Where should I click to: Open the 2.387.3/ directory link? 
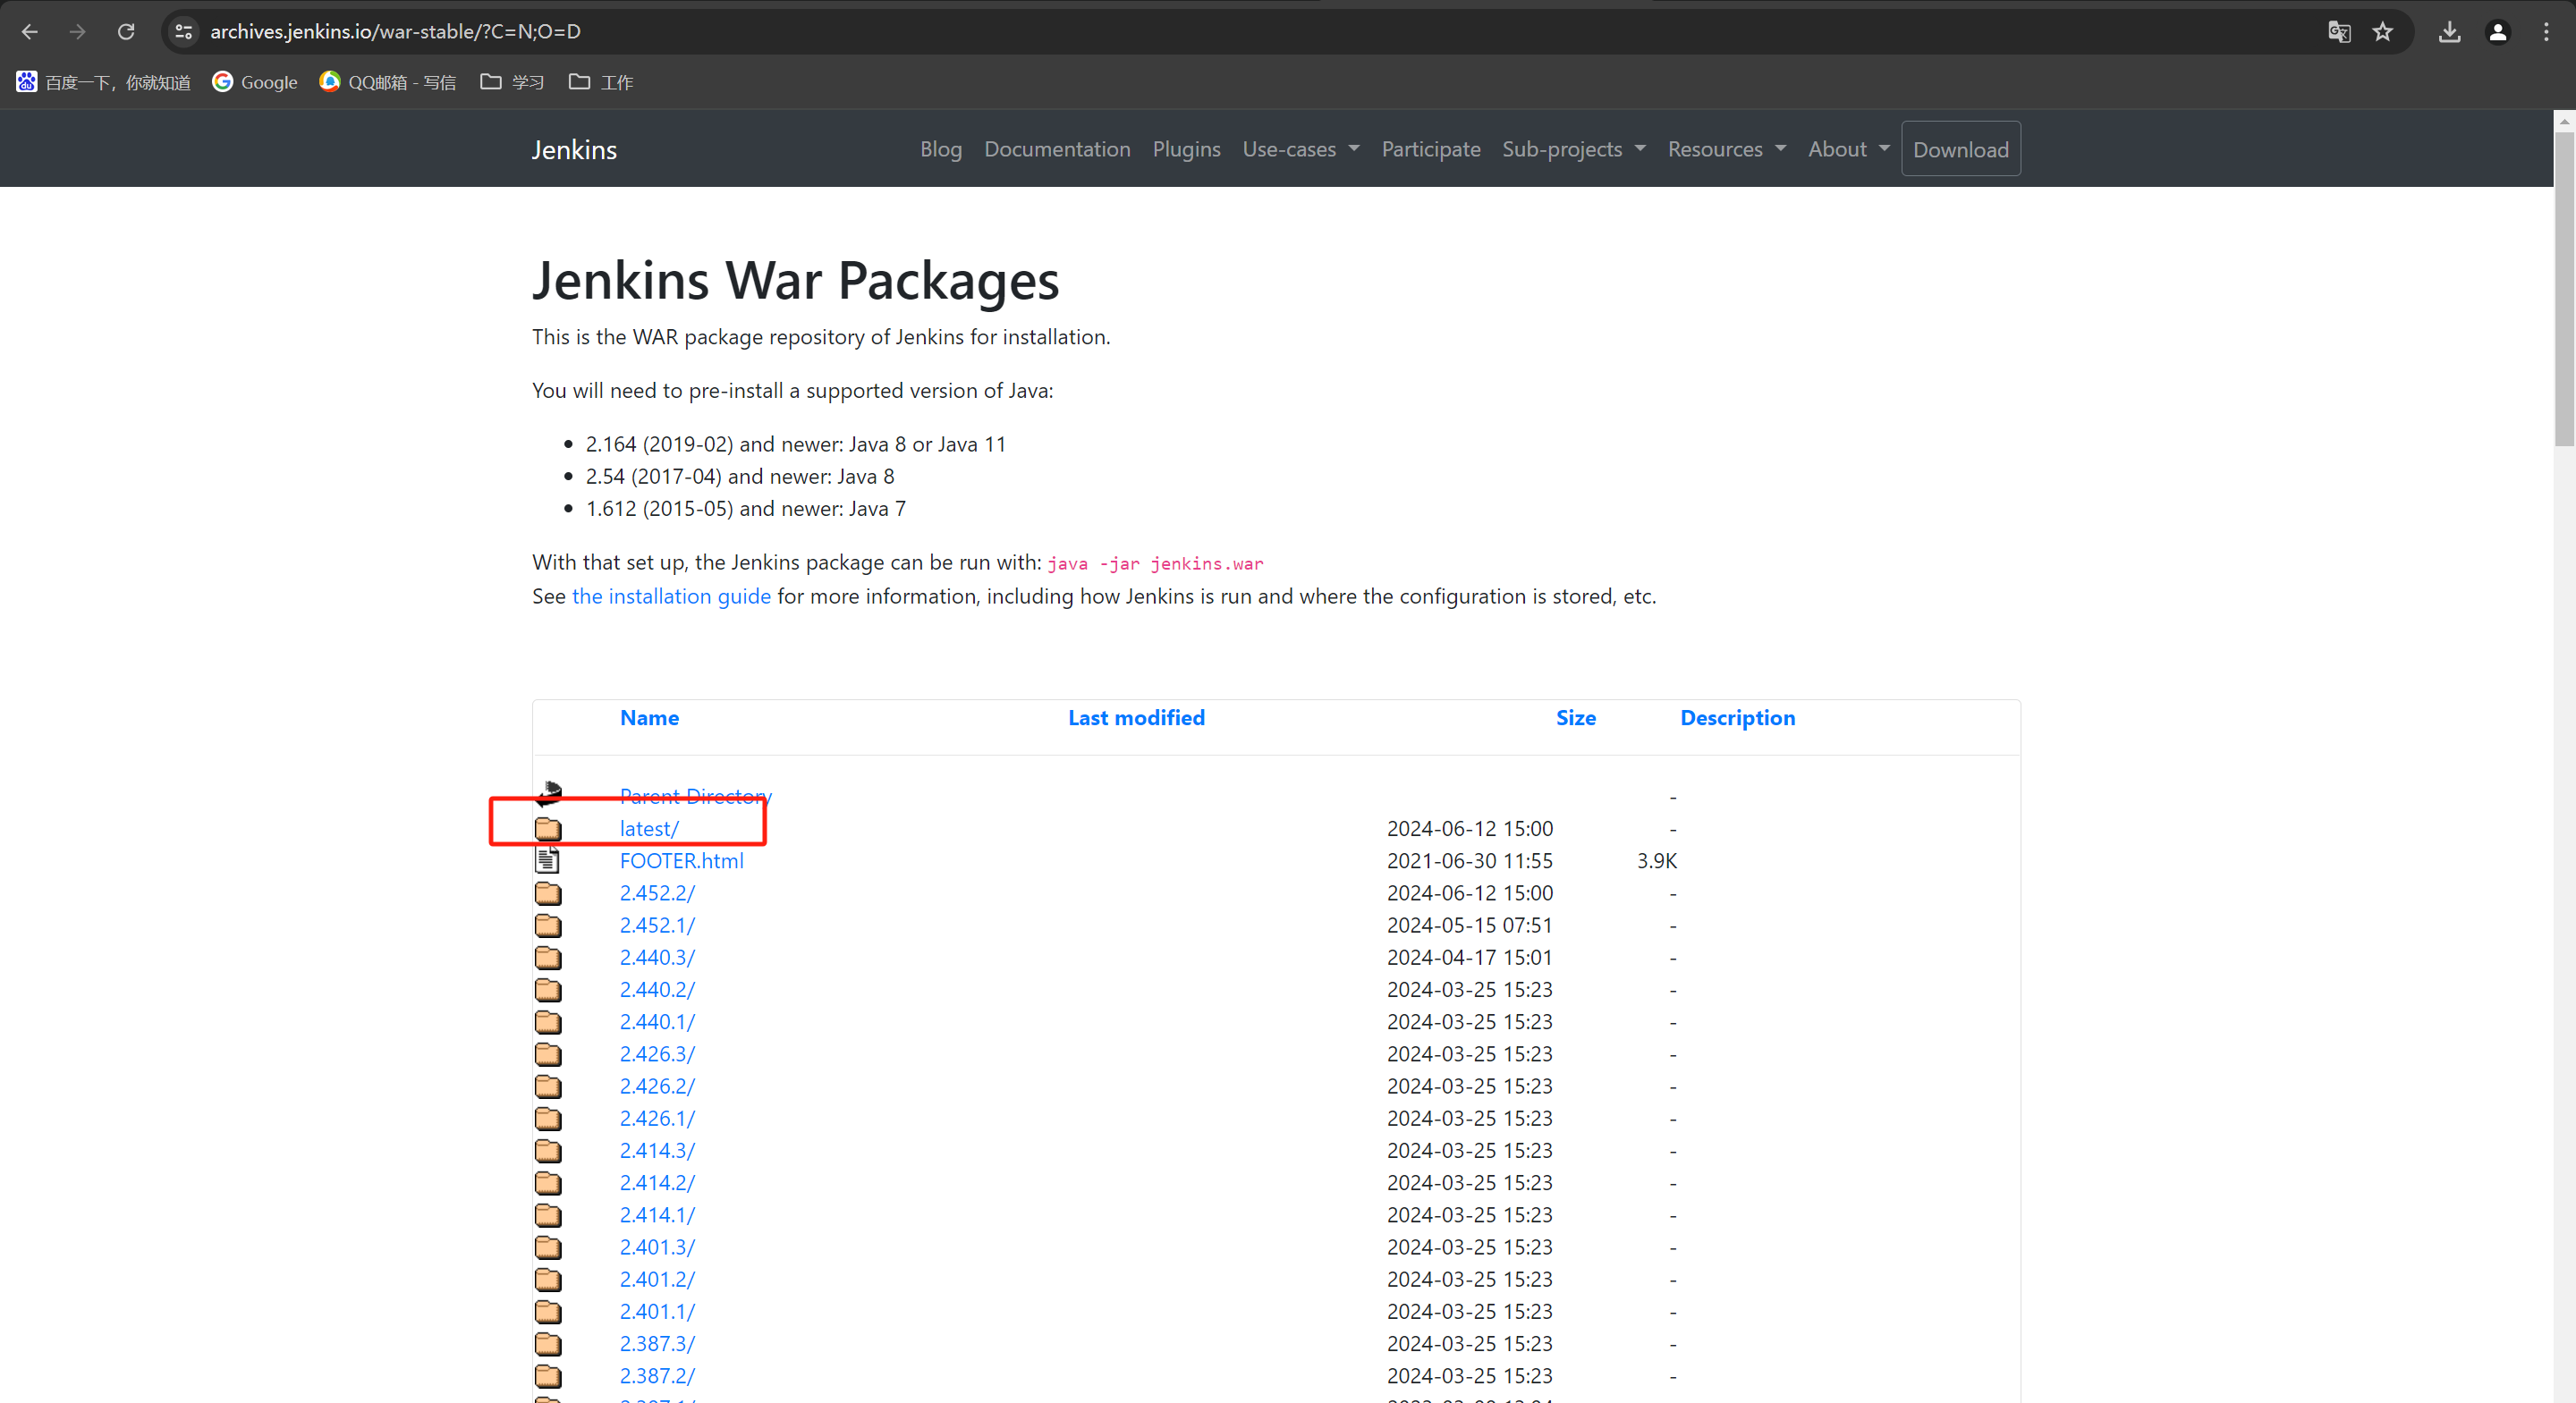tap(657, 1344)
